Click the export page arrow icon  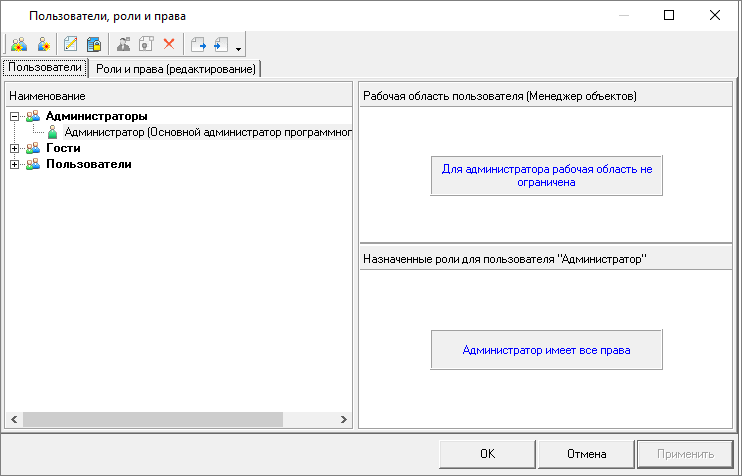(x=198, y=44)
